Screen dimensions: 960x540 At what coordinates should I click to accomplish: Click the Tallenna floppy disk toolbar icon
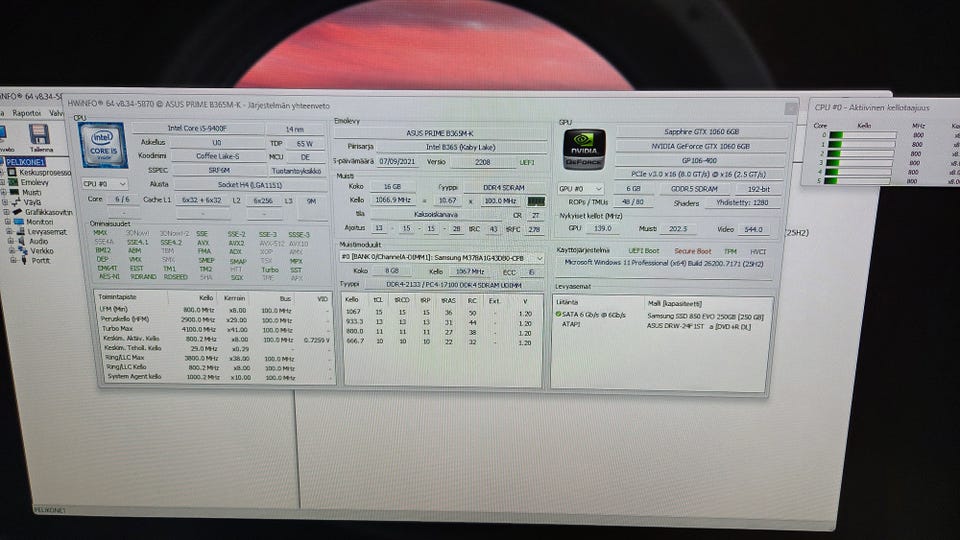(x=39, y=135)
